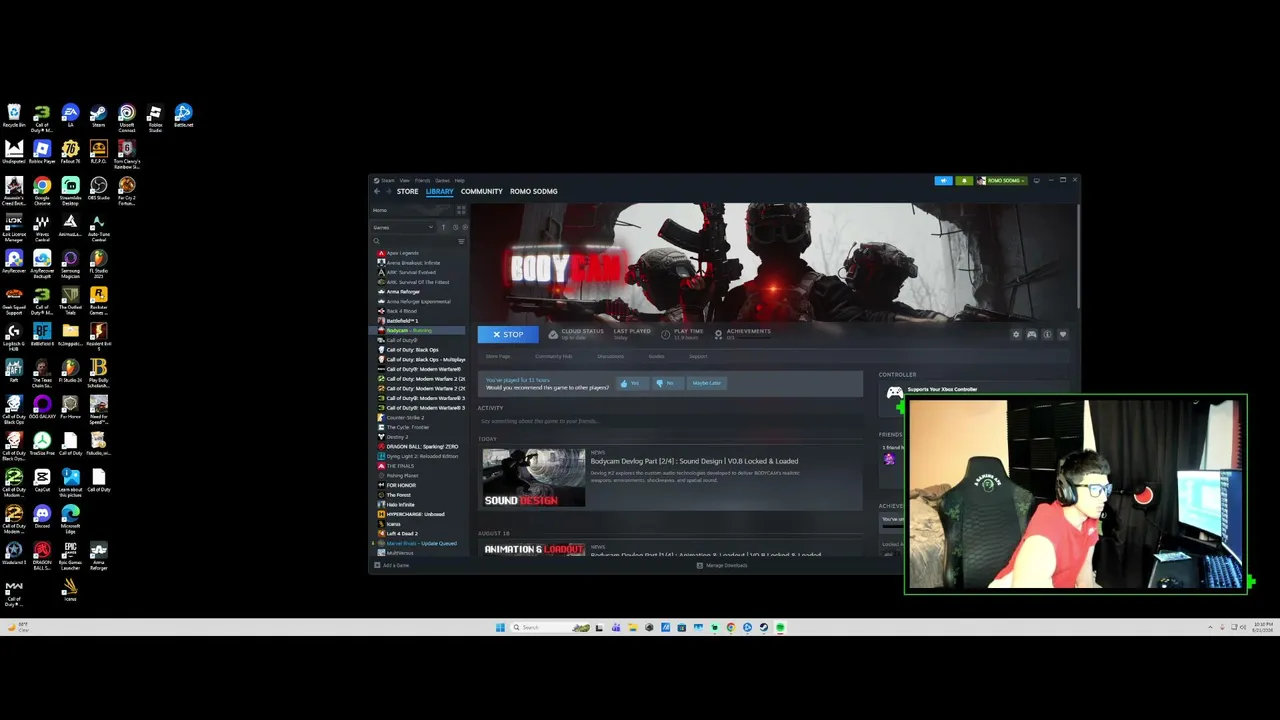
Task: Add Bodycam to favorites heart icon
Action: [1062, 334]
